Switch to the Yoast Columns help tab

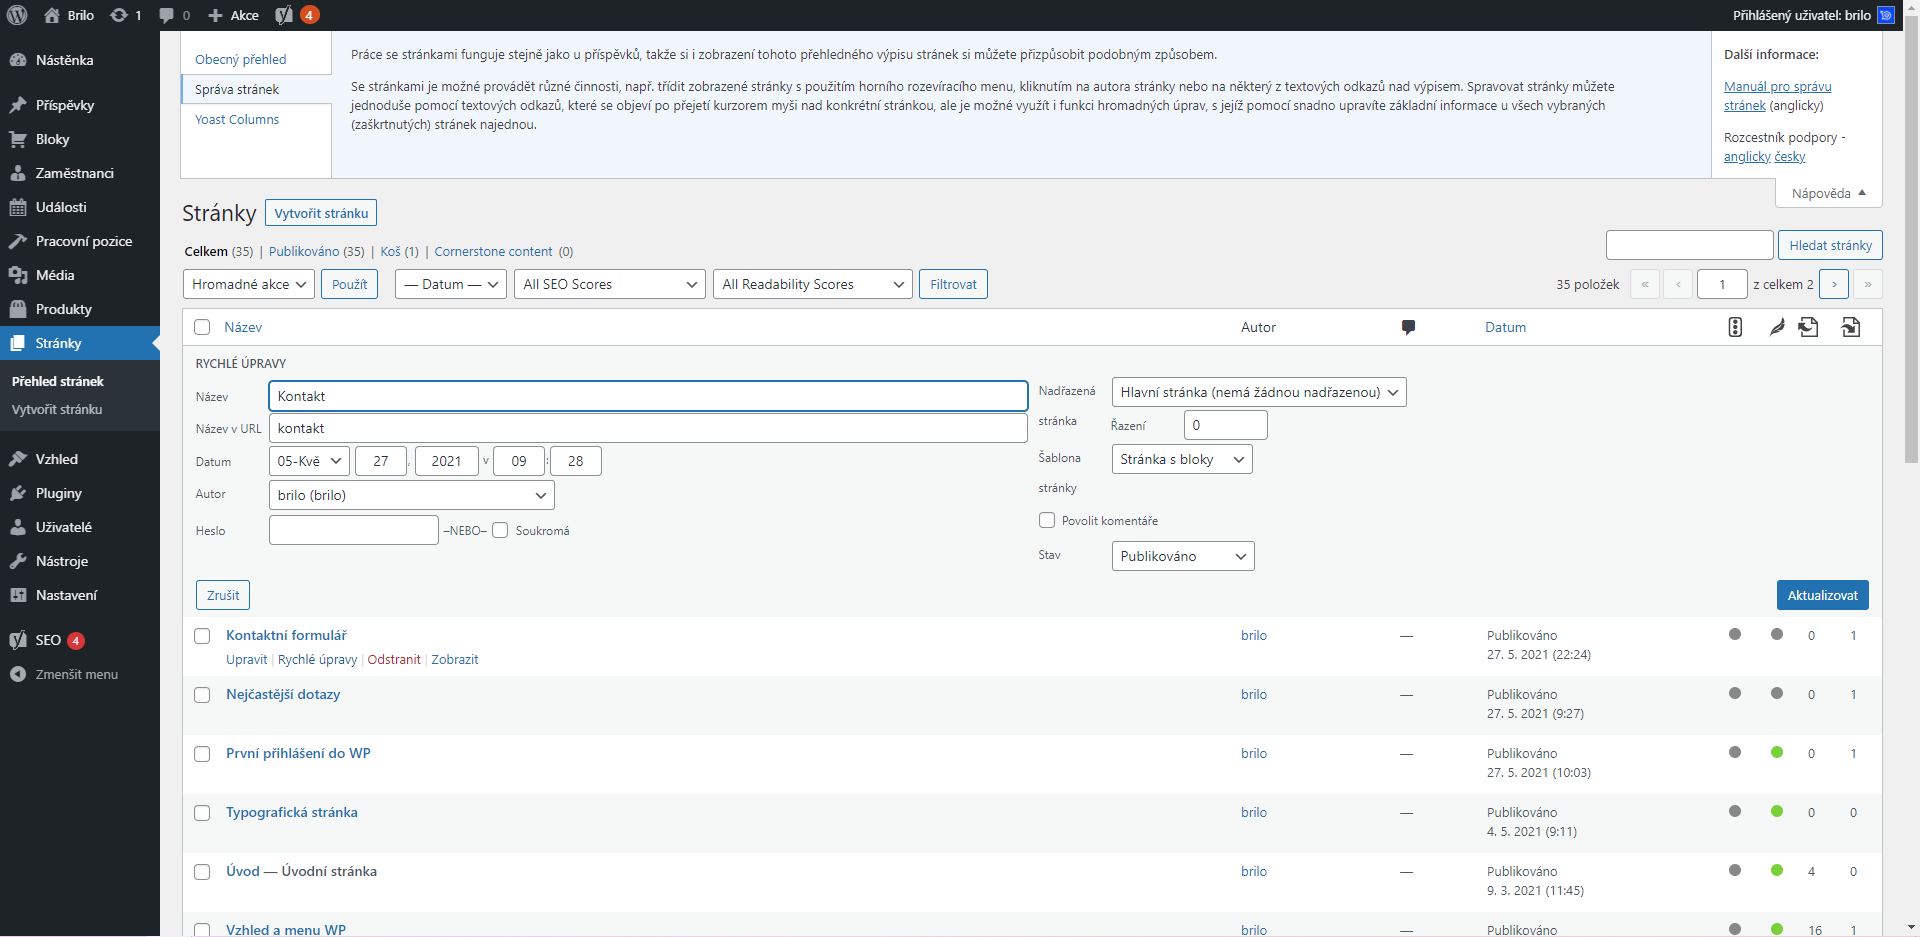coord(237,119)
